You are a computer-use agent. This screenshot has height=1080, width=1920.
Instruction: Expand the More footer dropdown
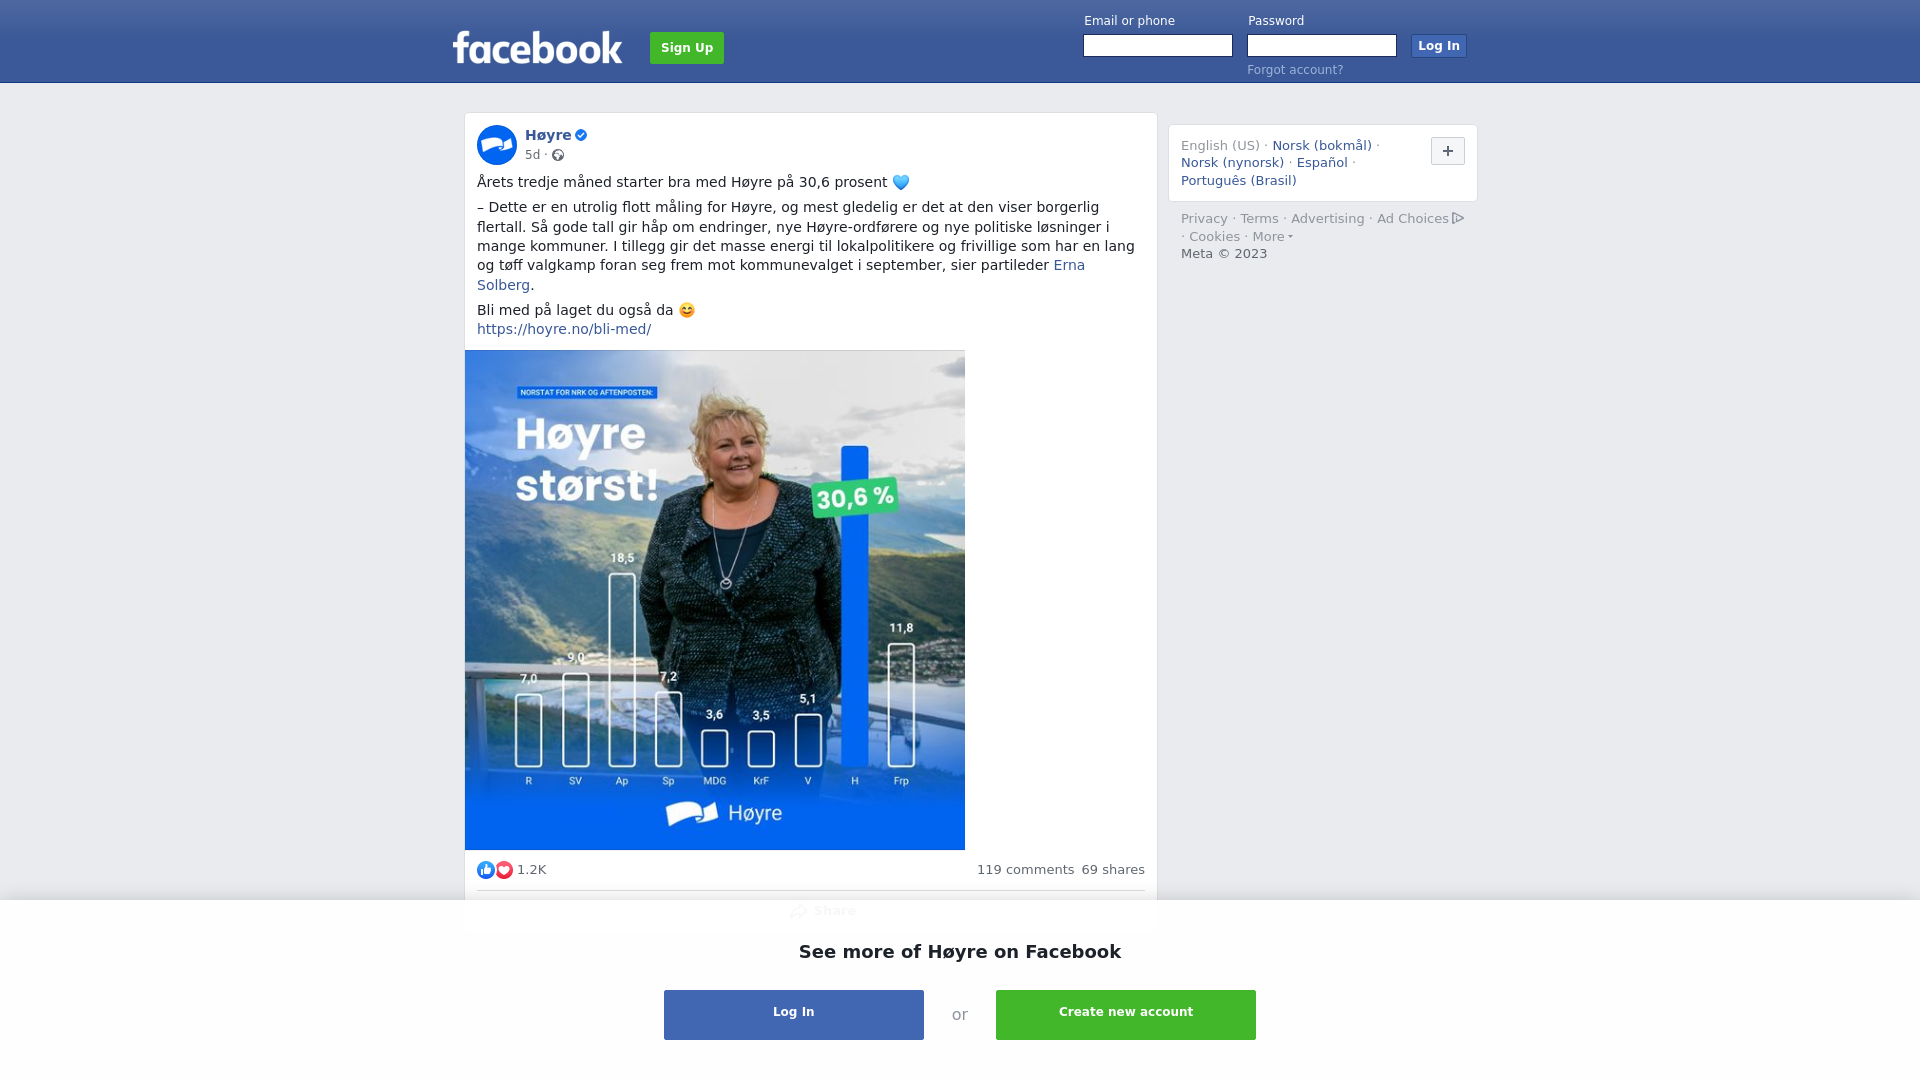1273,237
